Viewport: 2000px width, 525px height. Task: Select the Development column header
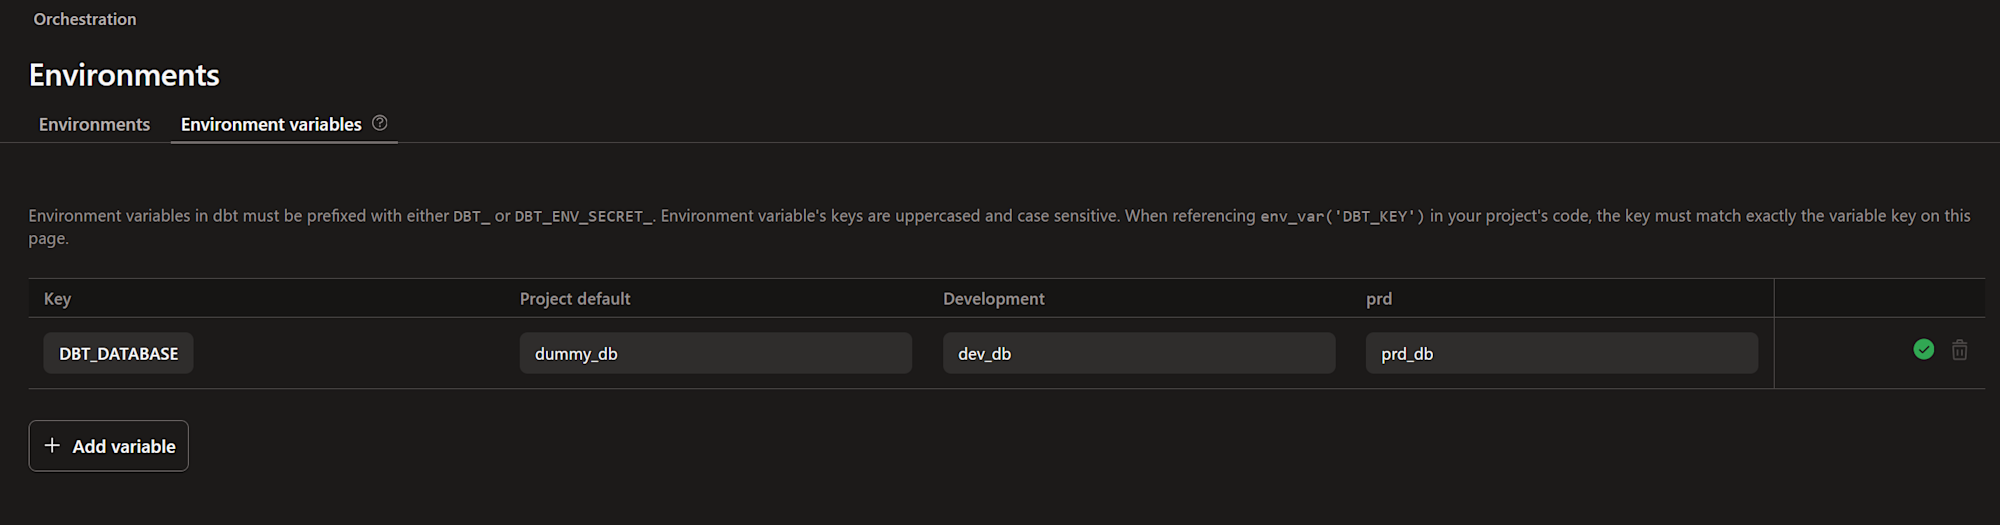993,298
